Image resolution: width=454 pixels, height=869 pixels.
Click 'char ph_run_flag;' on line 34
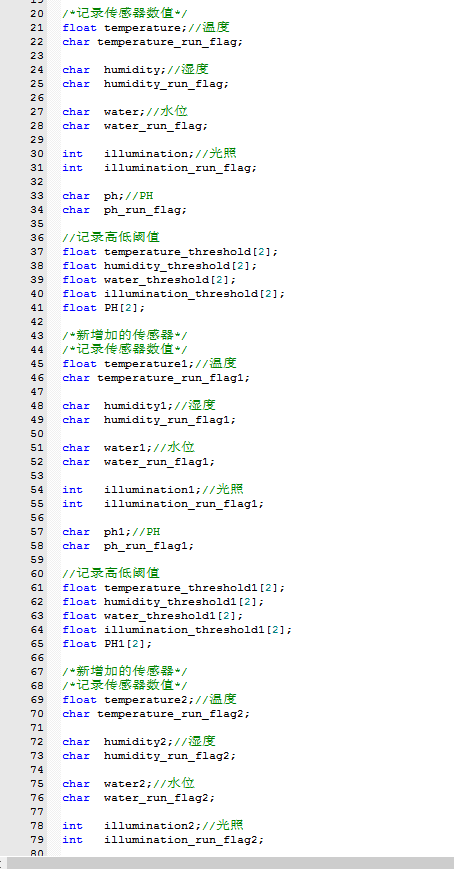point(125,209)
